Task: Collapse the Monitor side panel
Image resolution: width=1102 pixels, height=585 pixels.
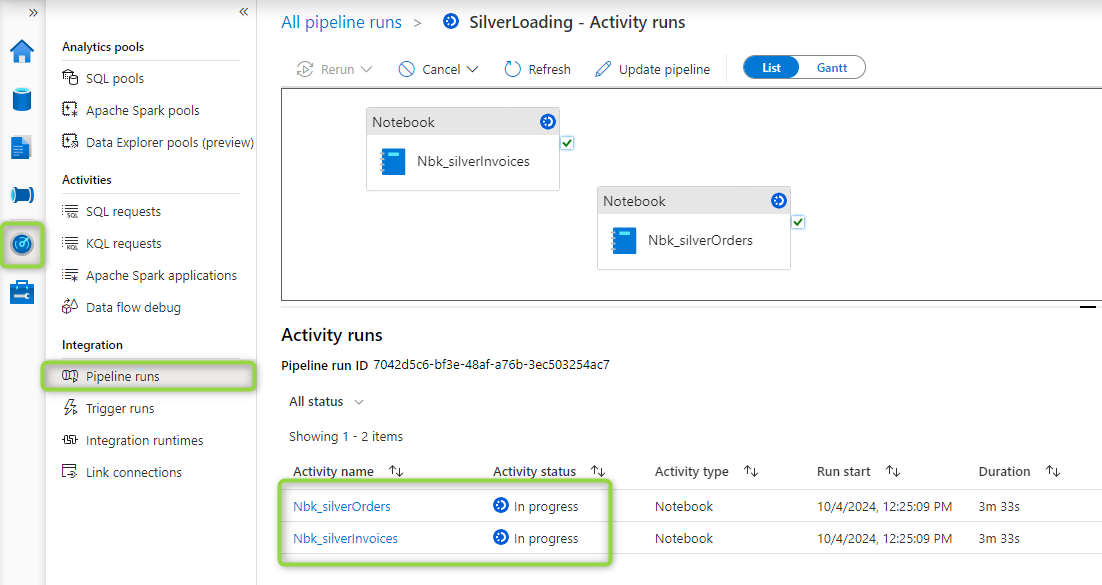Action: (x=243, y=11)
